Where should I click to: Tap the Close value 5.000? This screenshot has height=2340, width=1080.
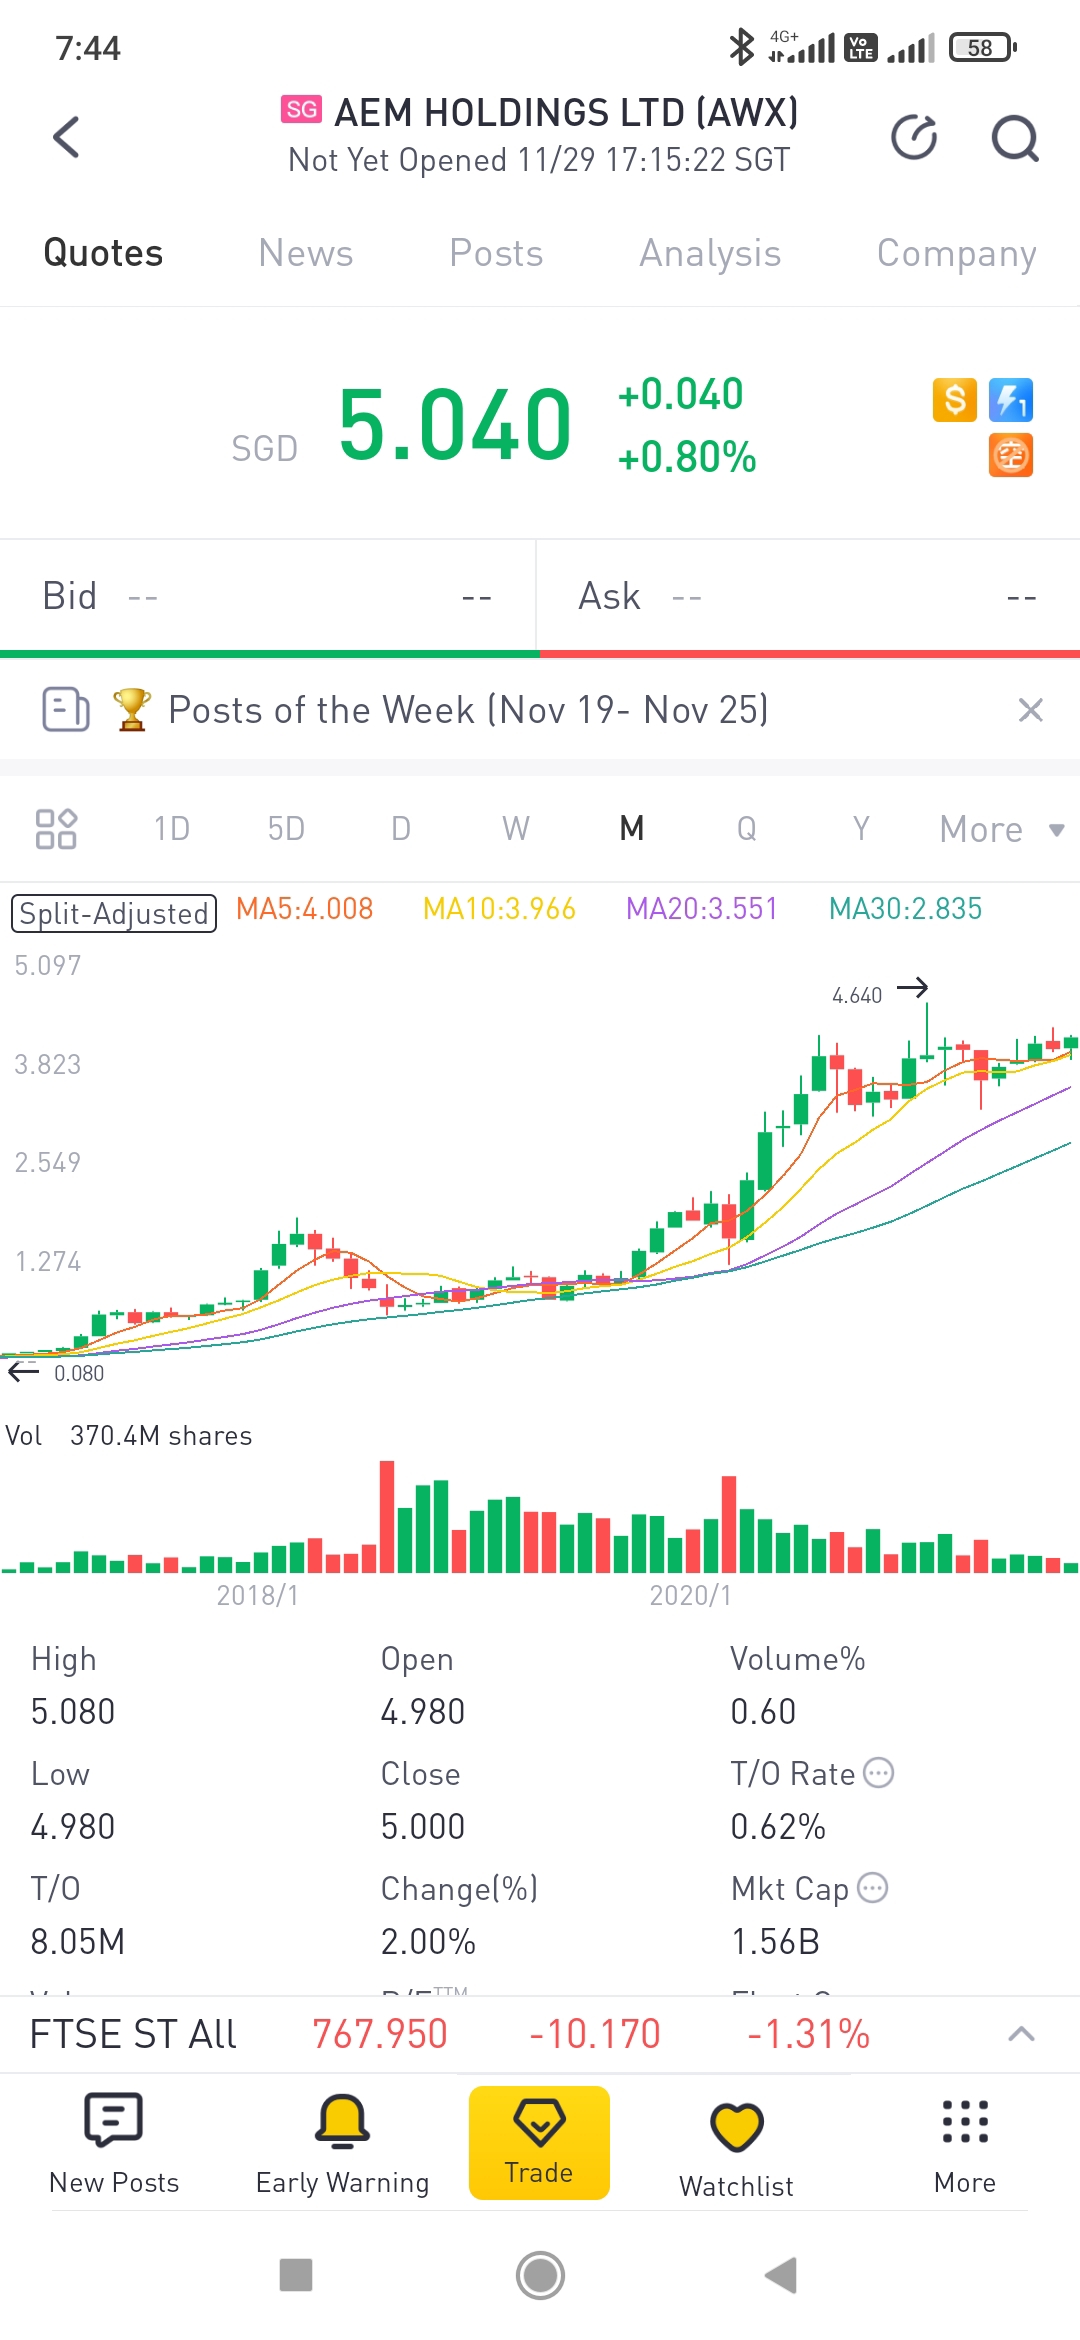coord(423,1827)
